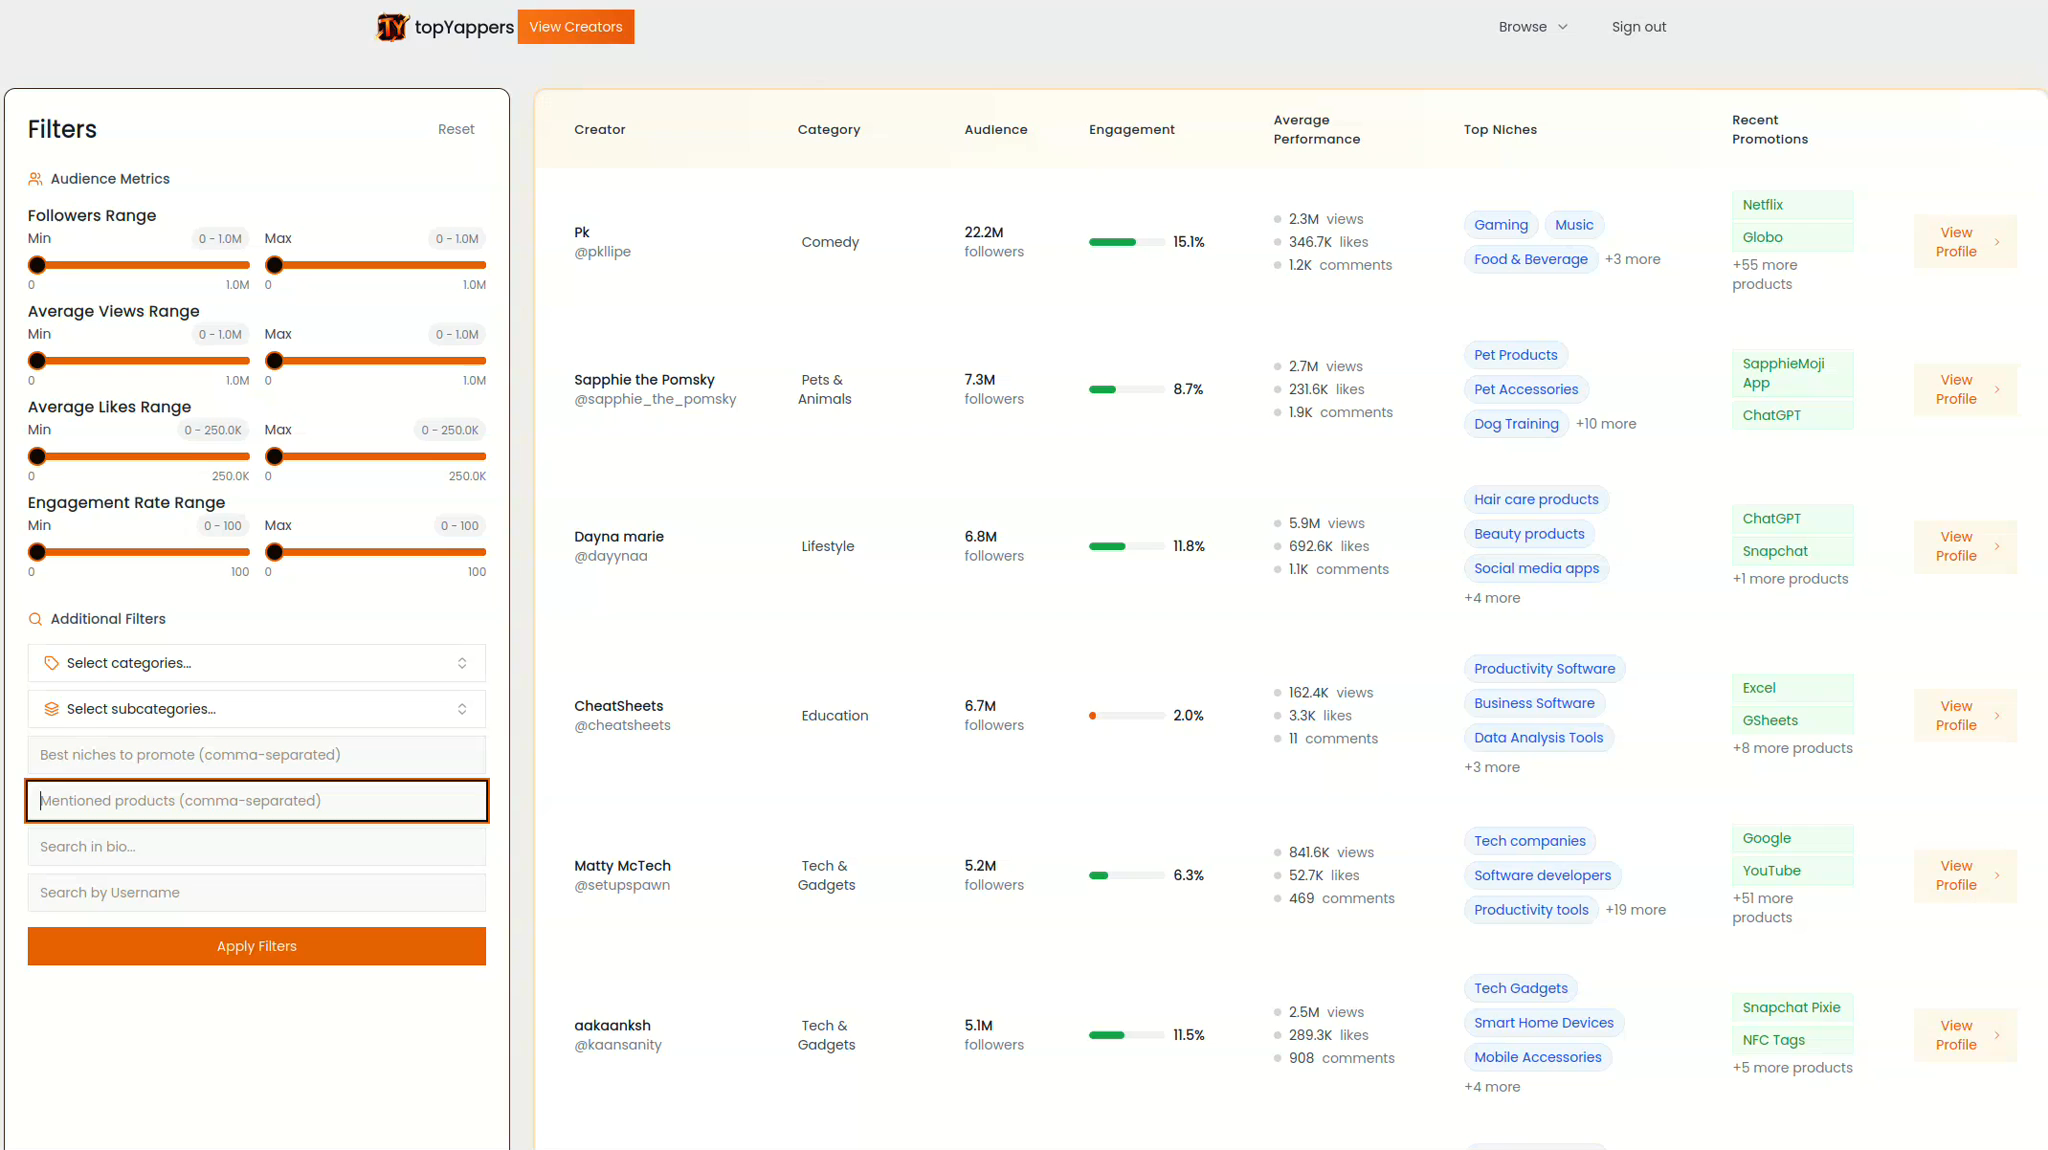Click the Data Analysis Tools tag
Viewport: 2048px width, 1150px height.
pos(1538,737)
